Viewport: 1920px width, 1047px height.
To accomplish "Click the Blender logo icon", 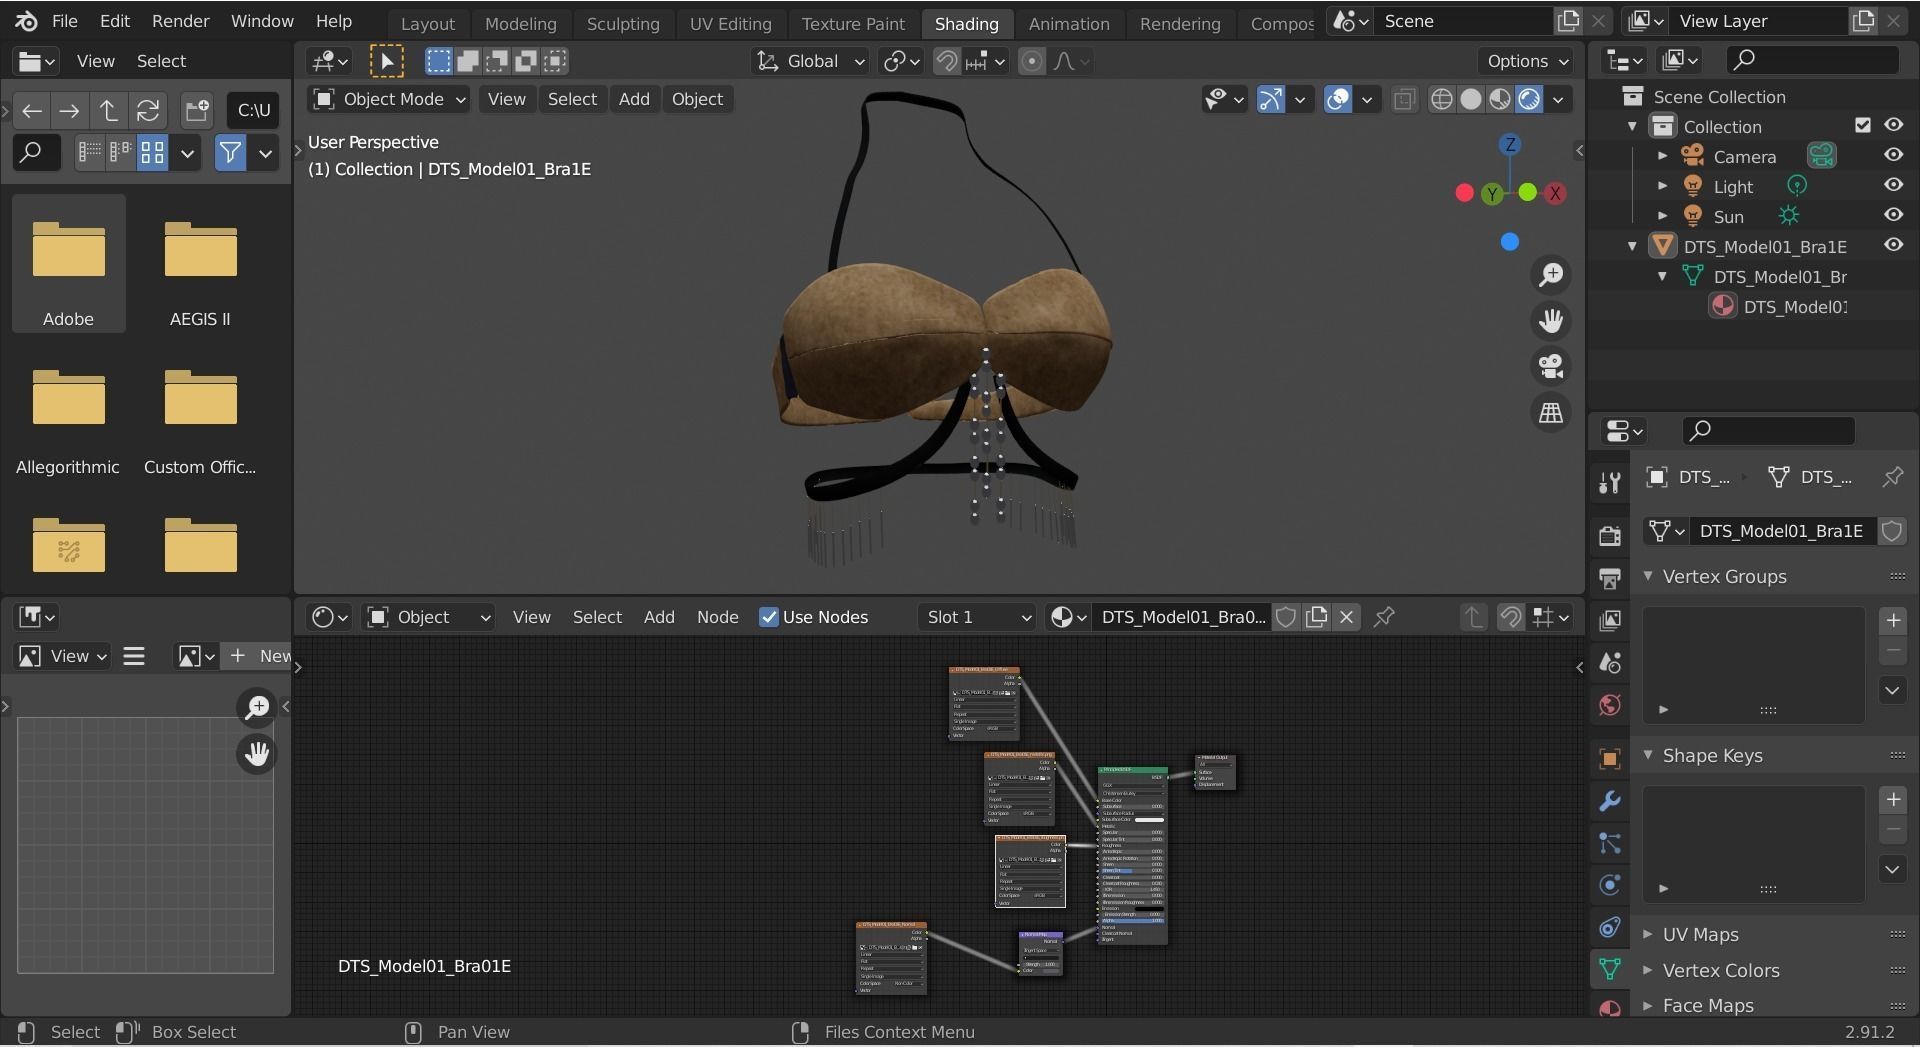I will tap(27, 21).
